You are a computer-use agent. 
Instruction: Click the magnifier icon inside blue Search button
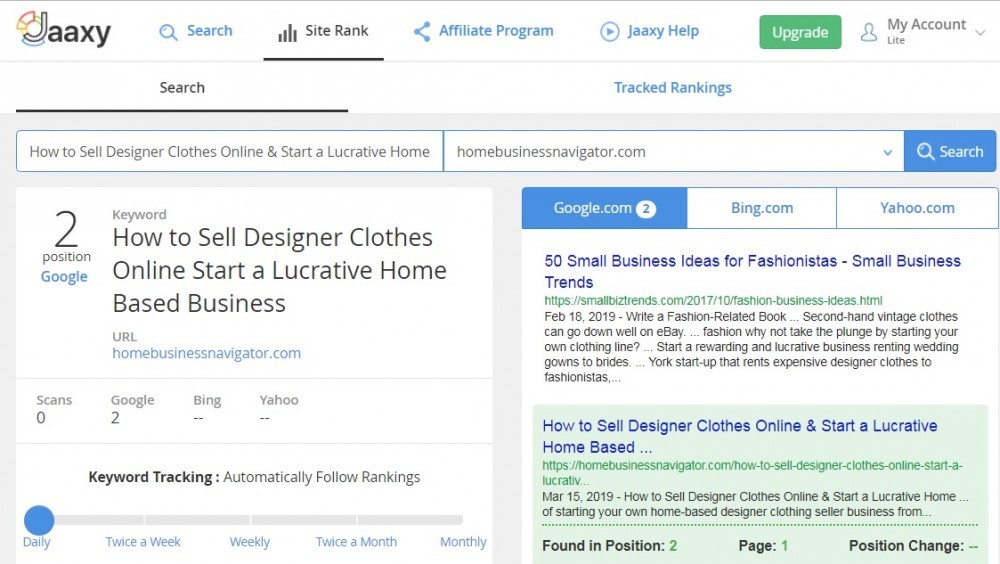coord(925,151)
